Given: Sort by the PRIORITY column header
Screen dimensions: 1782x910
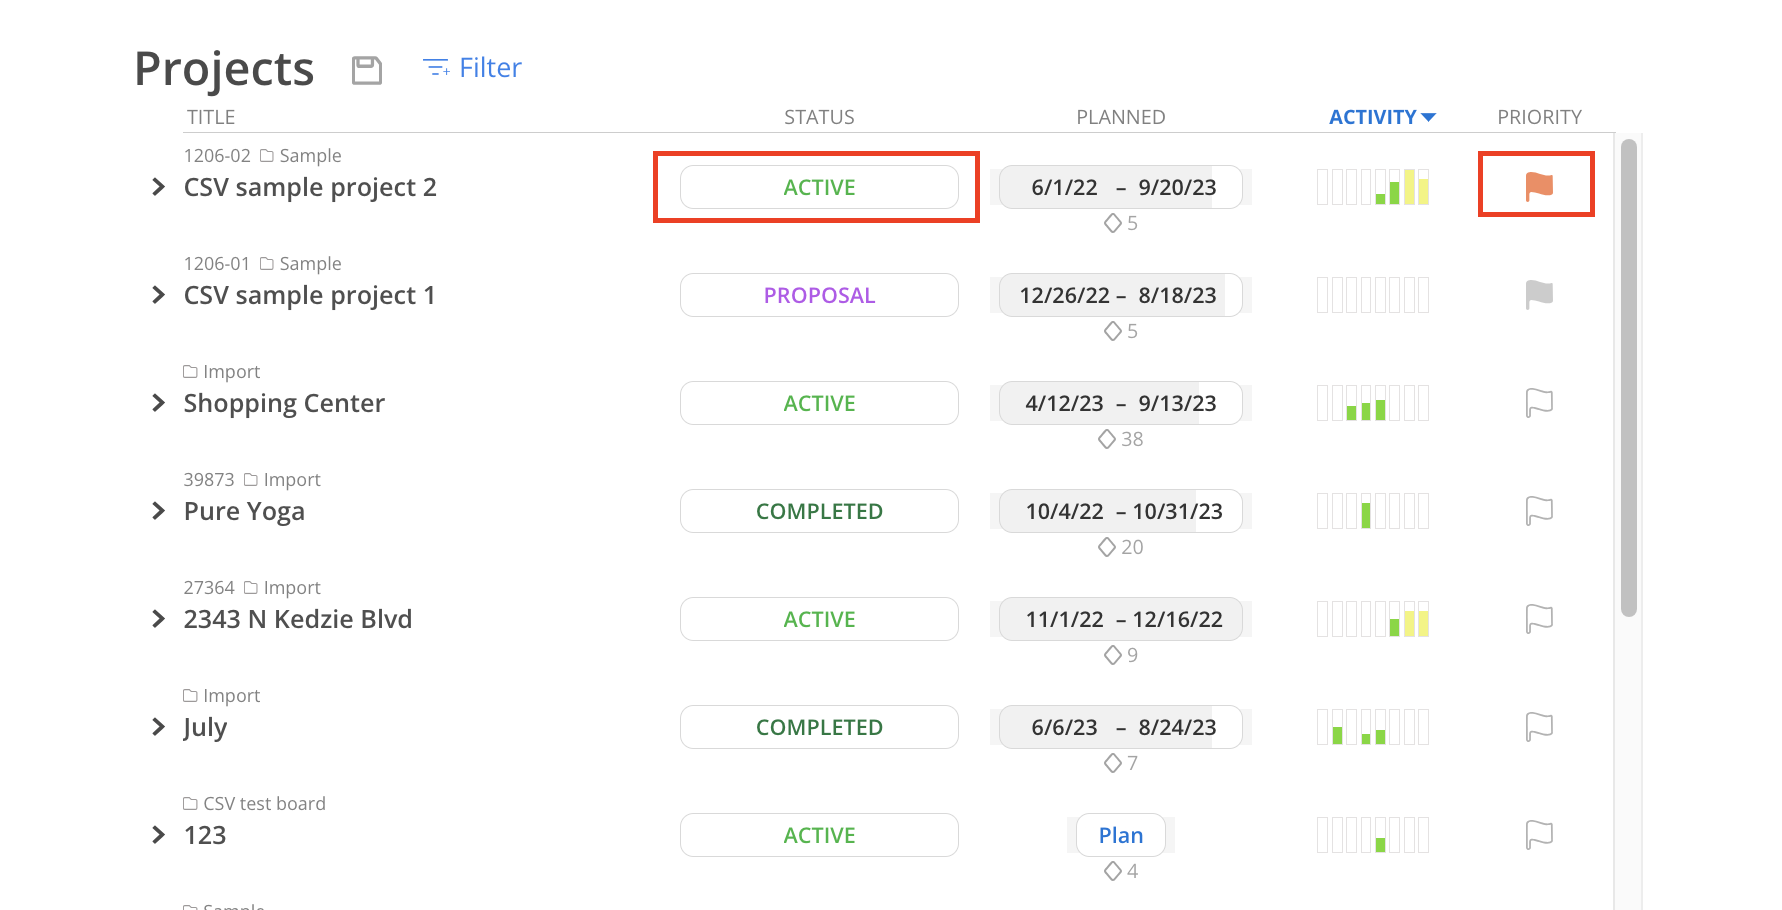Looking at the screenshot, I should point(1539,117).
